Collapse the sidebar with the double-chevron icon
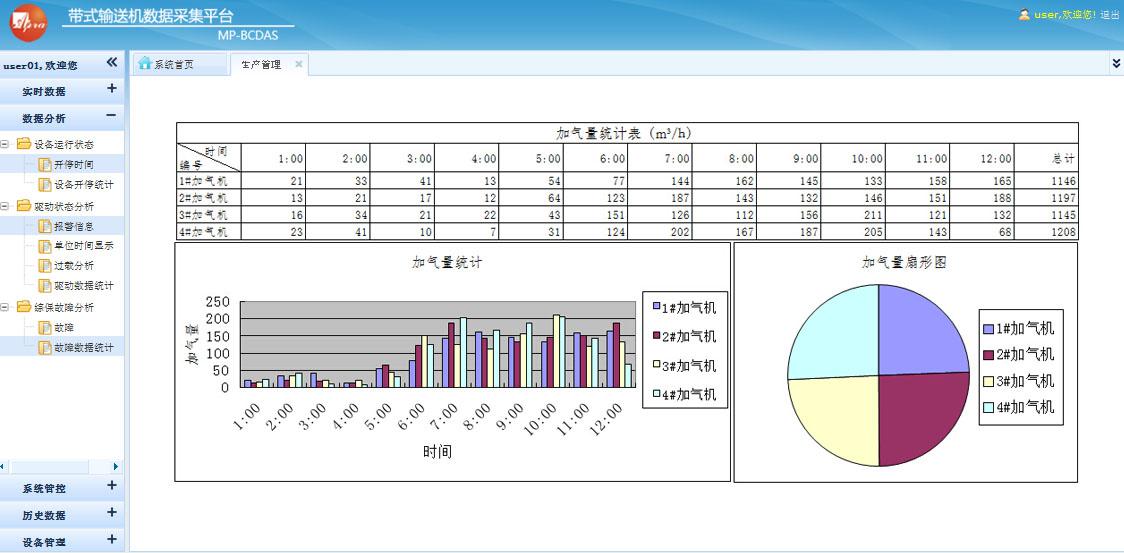1124x553 pixels. 112,62
